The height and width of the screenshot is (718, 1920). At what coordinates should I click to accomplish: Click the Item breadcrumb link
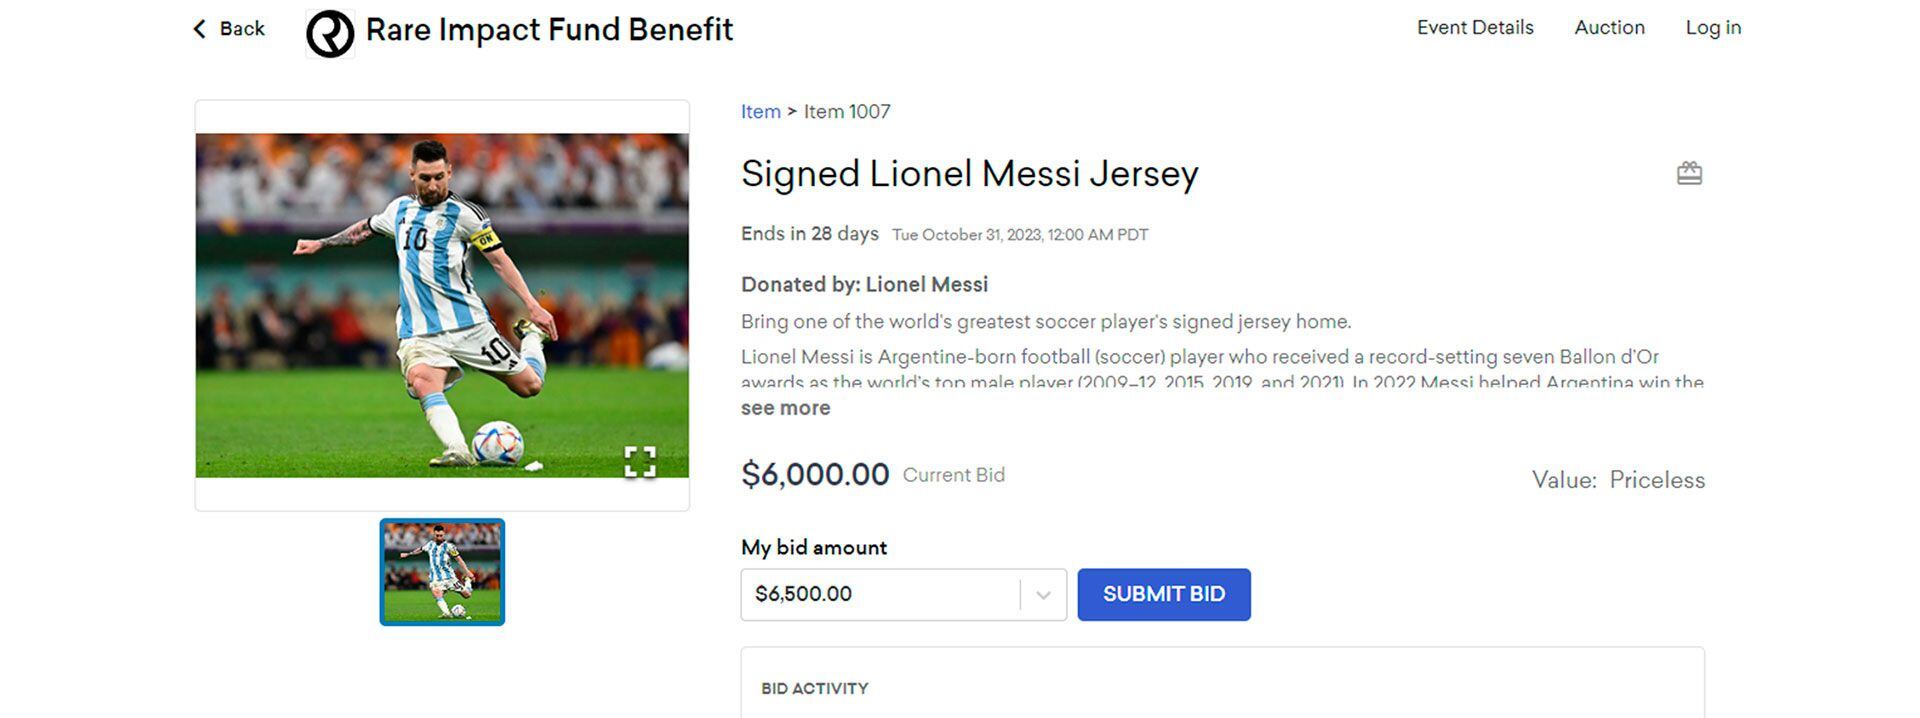760,112
